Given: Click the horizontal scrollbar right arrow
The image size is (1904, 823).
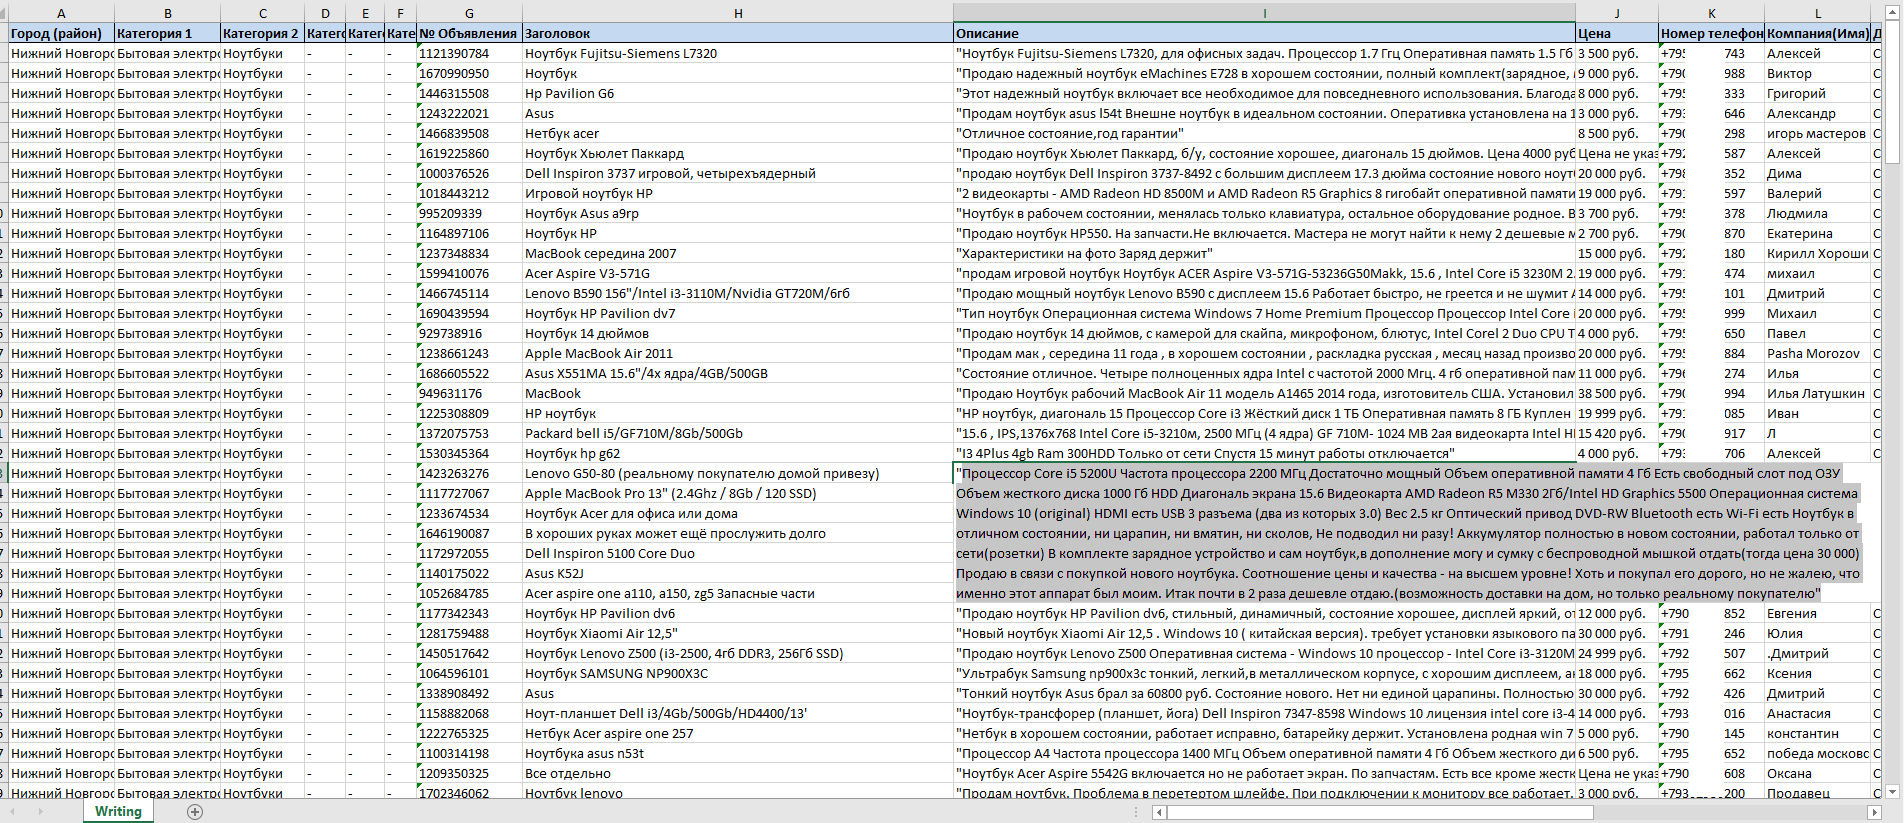Looking at the screenshot, I should (x=1875, y=812).
